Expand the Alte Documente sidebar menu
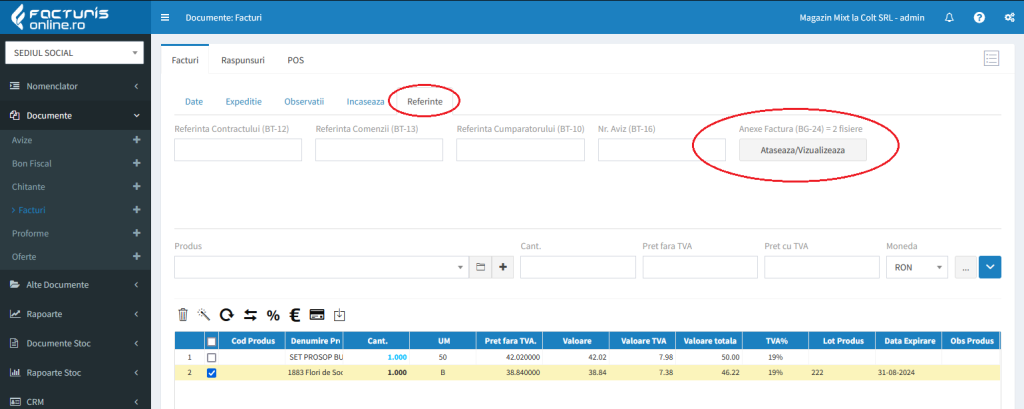 point(76,285)
